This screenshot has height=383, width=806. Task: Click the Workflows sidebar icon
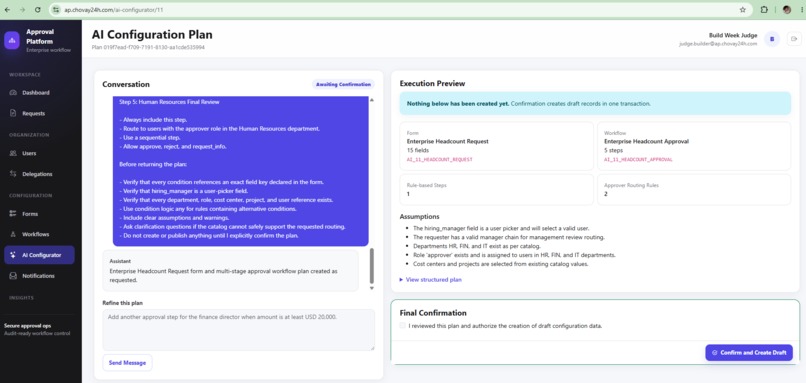click(13, 234)
